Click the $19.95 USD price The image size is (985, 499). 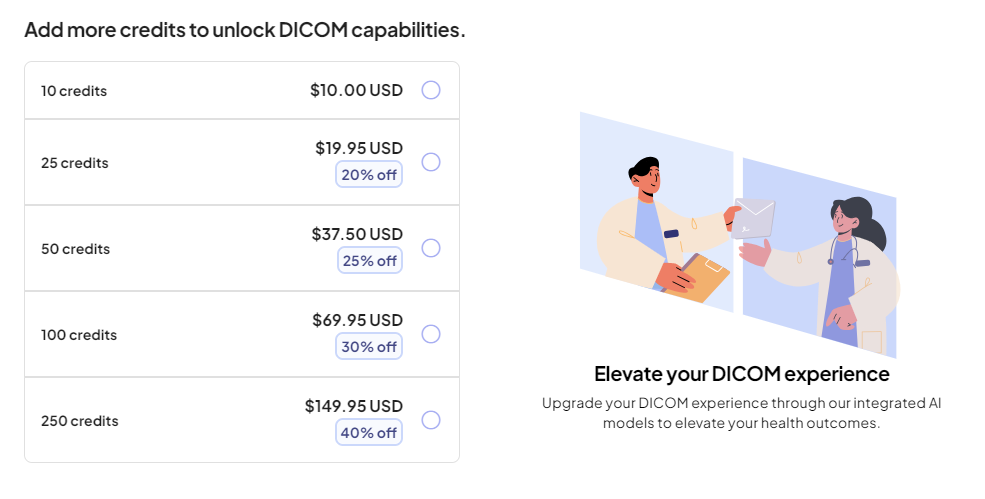click(359, 148)
